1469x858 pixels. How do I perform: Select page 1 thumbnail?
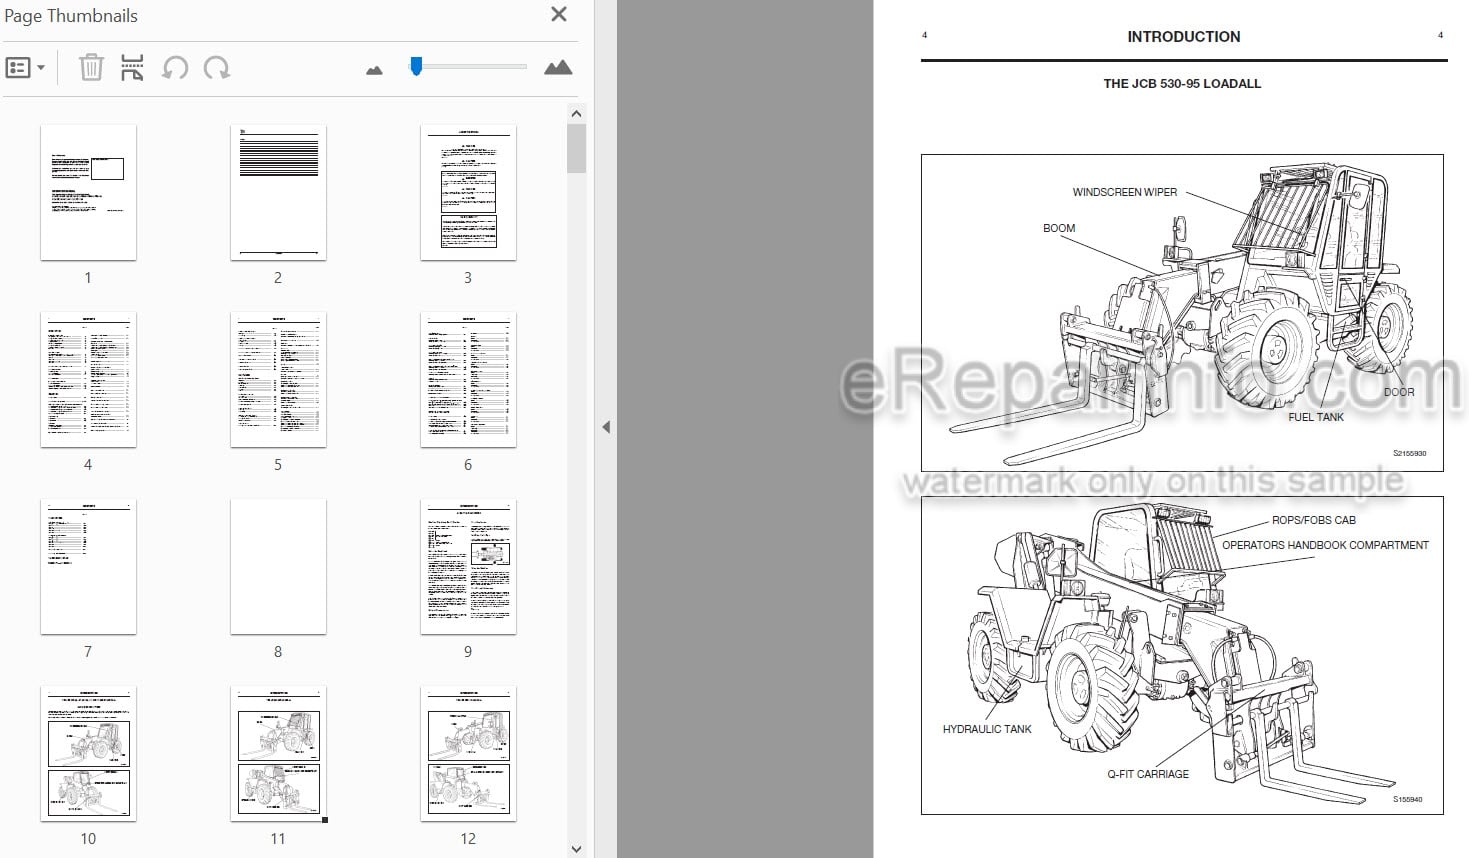point(88,192)
